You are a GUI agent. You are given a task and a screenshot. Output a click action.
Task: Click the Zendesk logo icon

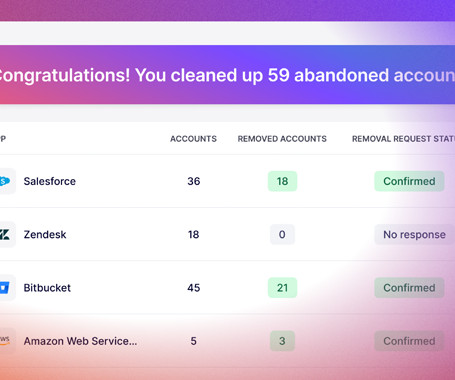5,234
